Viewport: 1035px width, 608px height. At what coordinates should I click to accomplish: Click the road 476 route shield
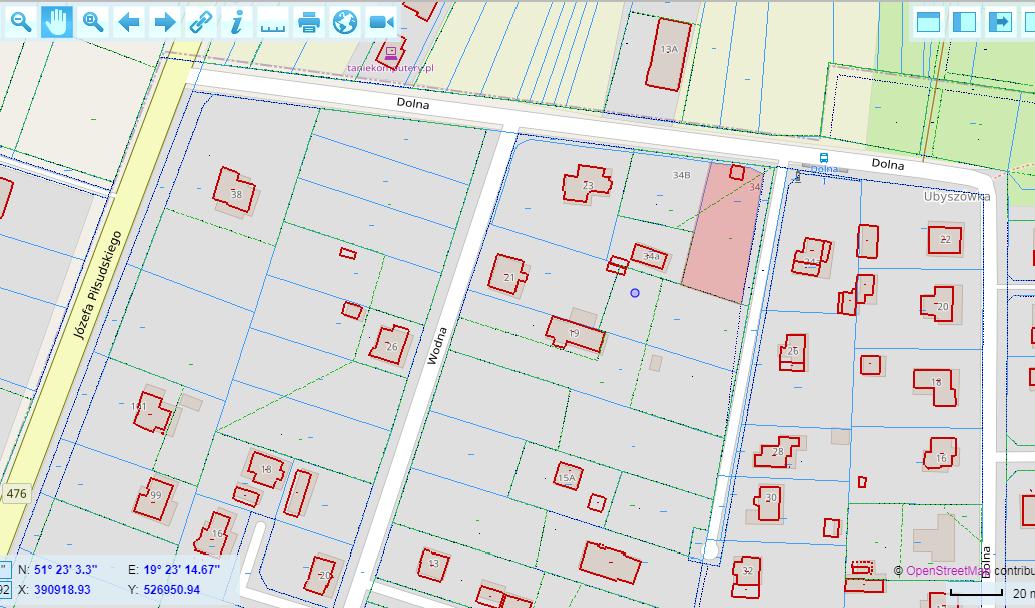pos(17,493)
